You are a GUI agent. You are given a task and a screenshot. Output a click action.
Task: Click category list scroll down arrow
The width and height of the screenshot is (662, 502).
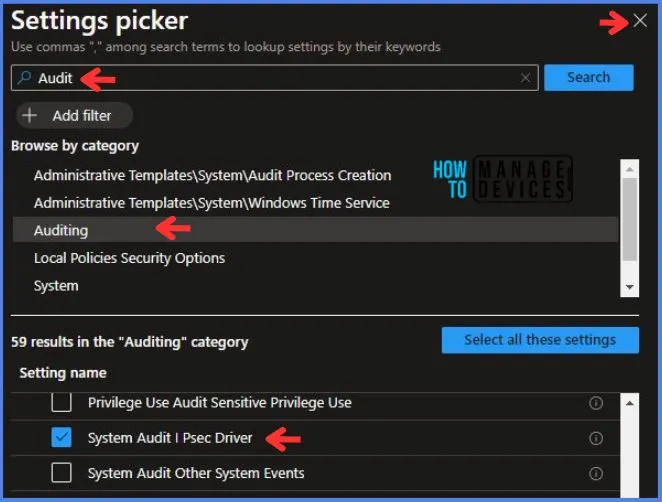pos(629,287)
